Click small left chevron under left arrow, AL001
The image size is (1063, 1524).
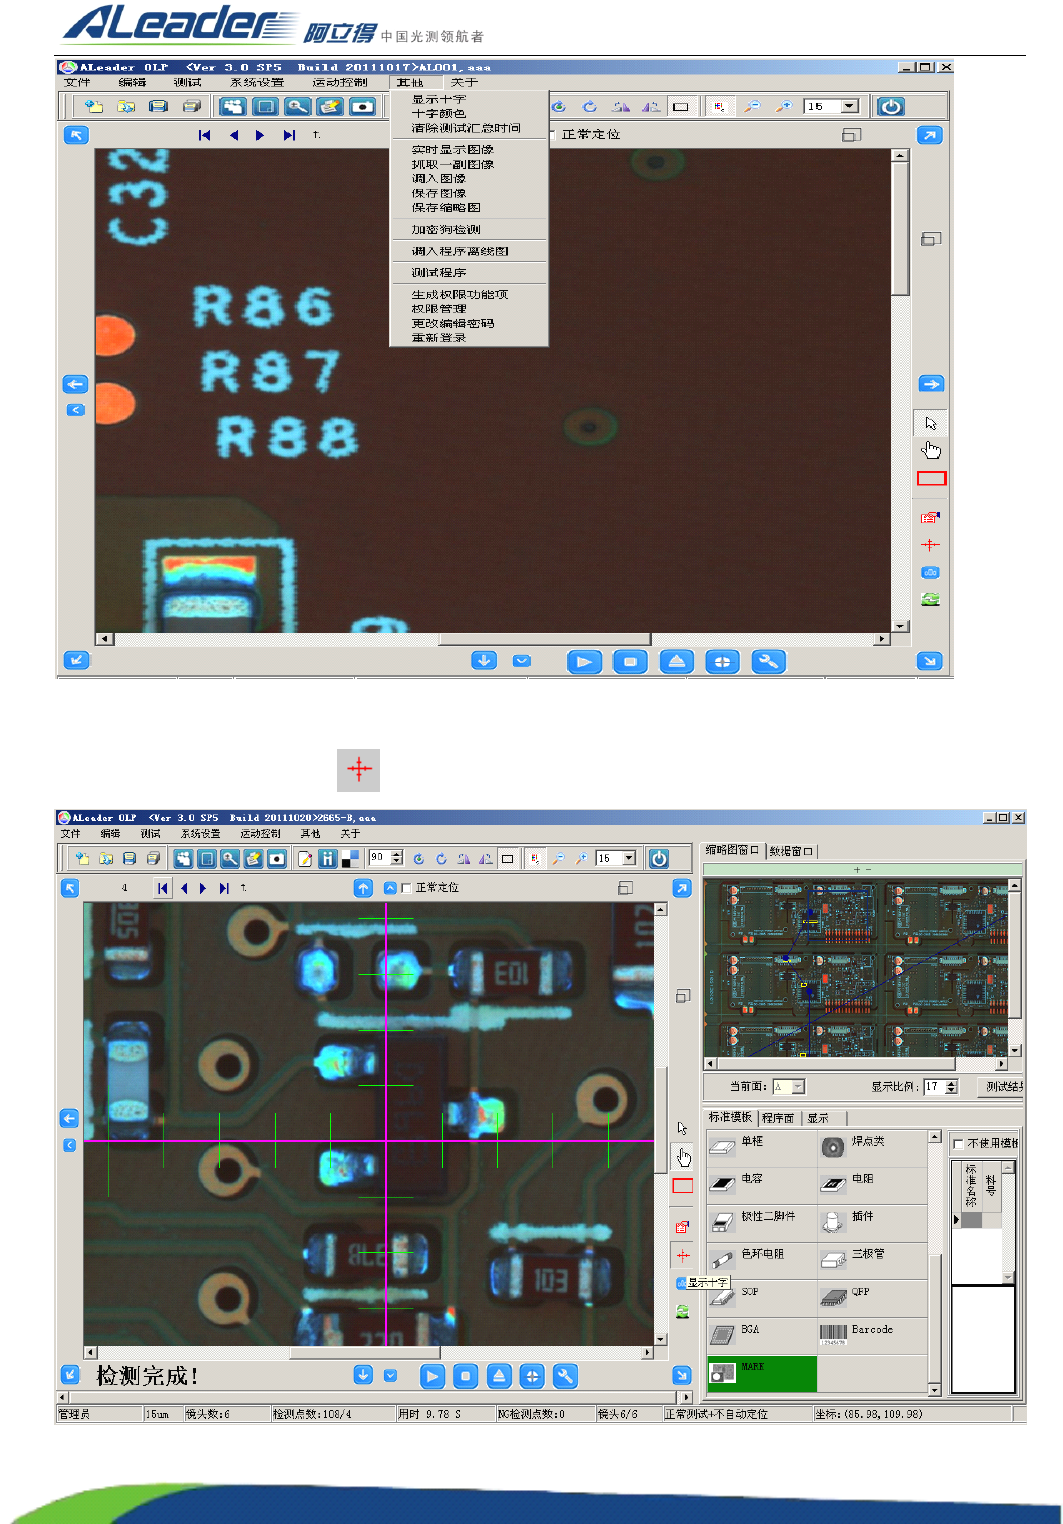coord(76,410)
